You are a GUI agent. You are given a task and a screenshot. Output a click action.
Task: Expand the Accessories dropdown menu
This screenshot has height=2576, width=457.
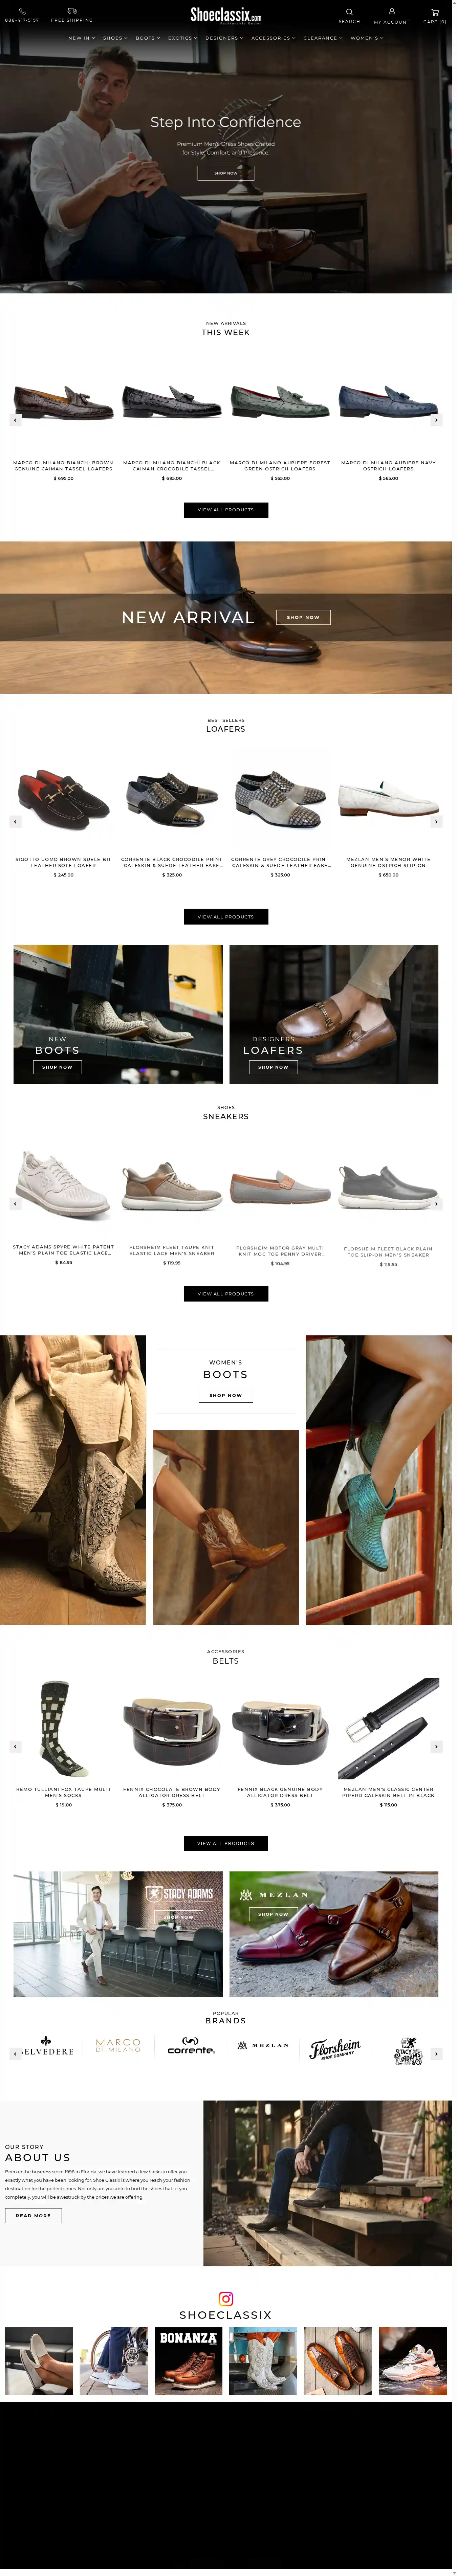(x=273, y=38)
